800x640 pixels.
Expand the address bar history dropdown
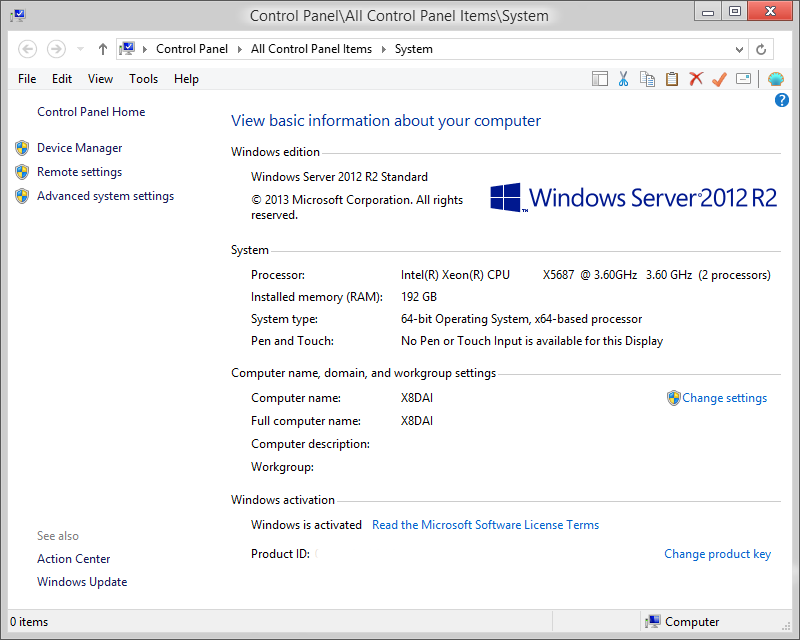(740, 49)
